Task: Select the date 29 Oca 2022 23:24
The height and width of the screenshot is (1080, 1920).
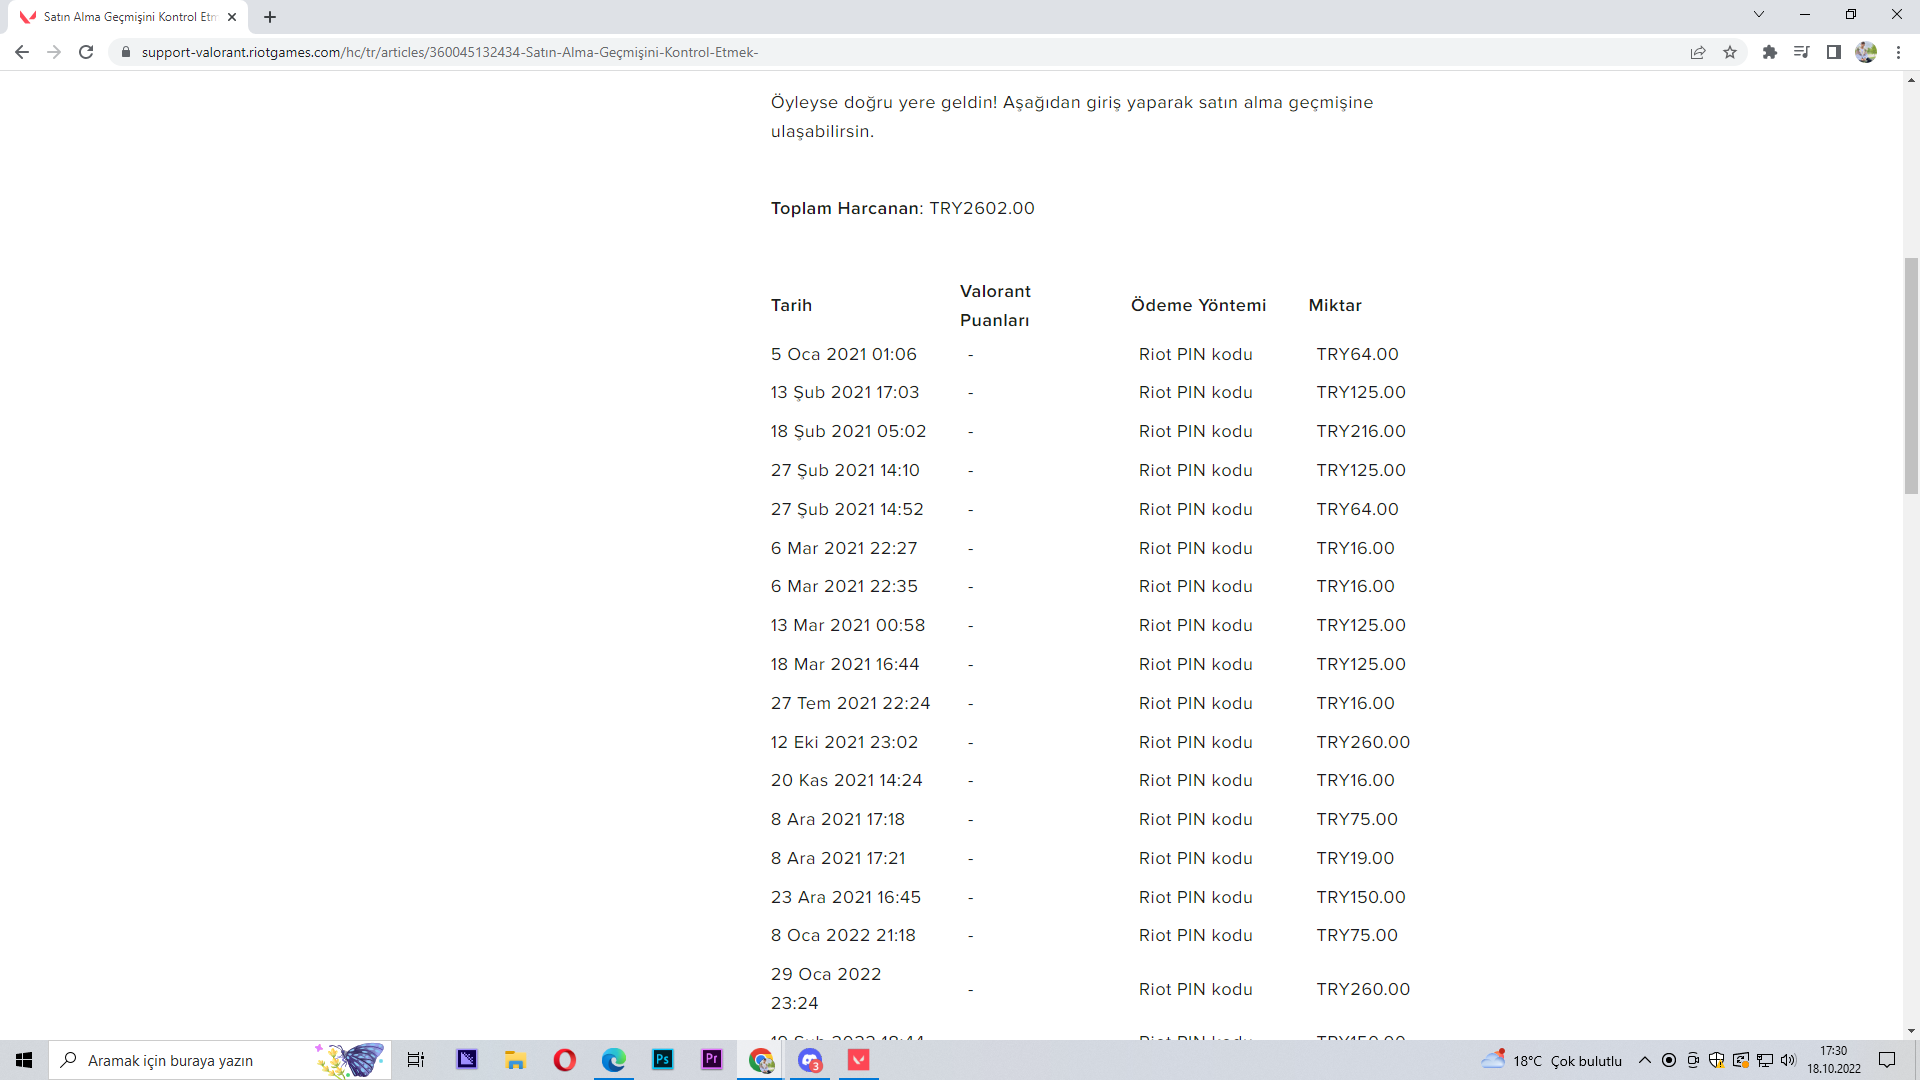Action: click(826, 988)
